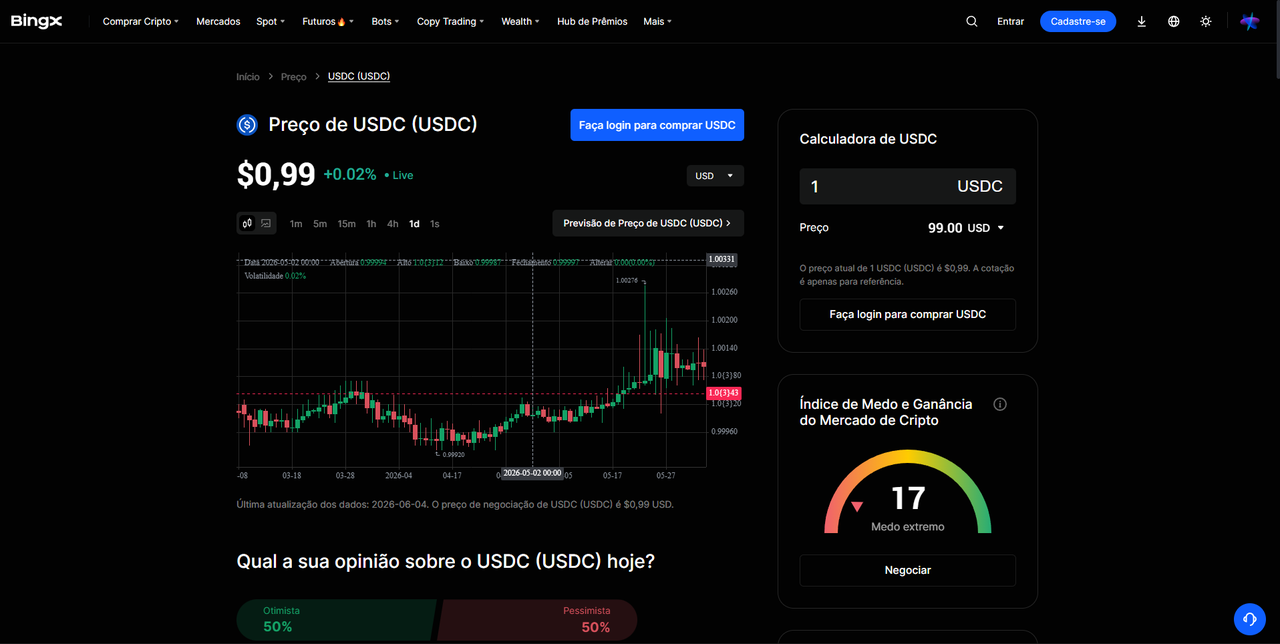1280x644 pixels.
Task: Vote Otimista on USDC
Action: pos(336,619)
